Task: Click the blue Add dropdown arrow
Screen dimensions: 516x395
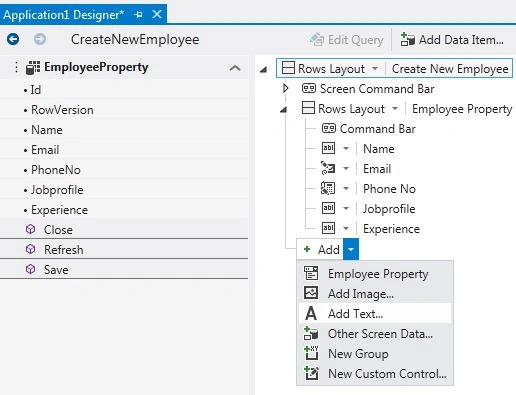Action: [351, 249]
